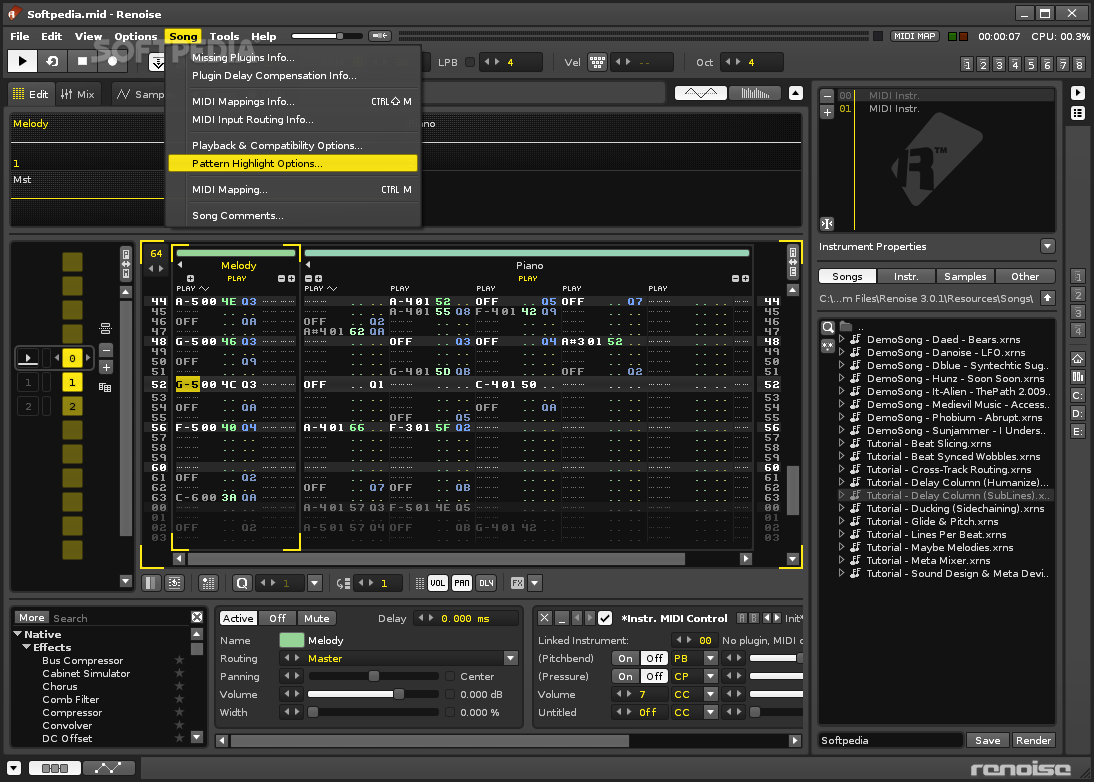Toggle the record/edit mode button
This screenshot has height=782, width=1094.
point(112,61)
